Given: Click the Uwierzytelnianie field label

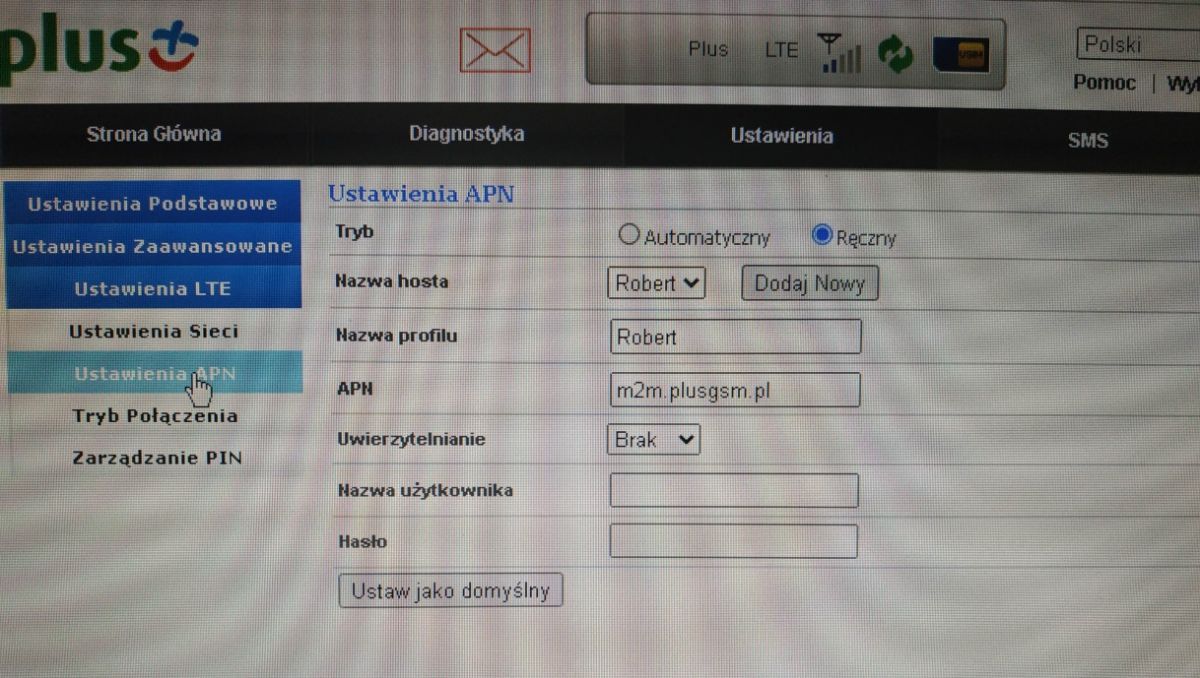Looking at the screenshot, I should [410, 438].
